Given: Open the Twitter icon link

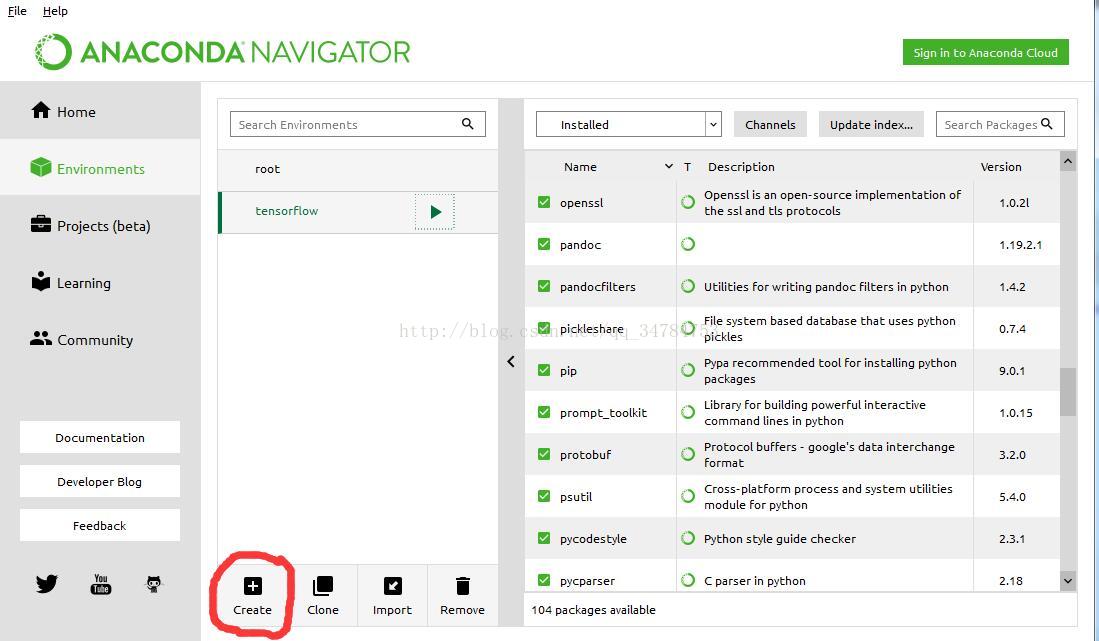Looking at the screenshot, I should pyautogui.click(x=47, y=584).
